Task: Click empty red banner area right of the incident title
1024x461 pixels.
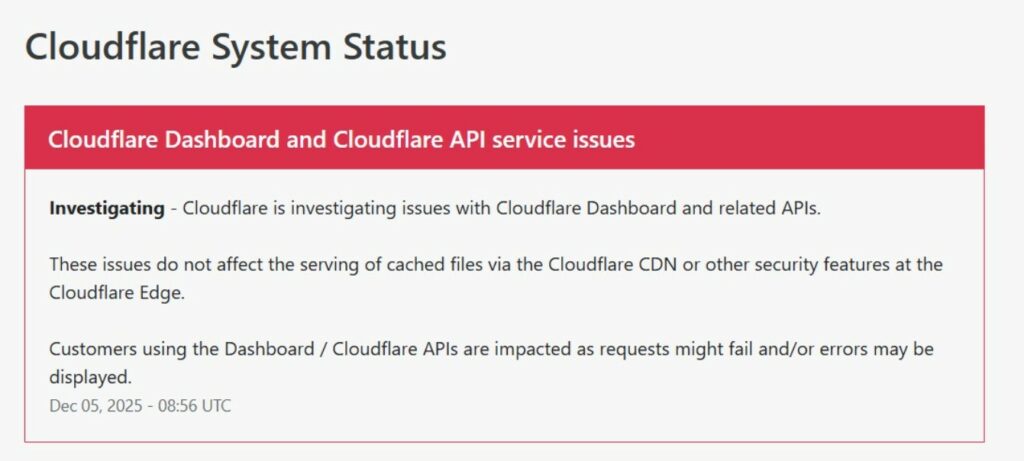Action: pyautogui.click(x=810, y=139)
